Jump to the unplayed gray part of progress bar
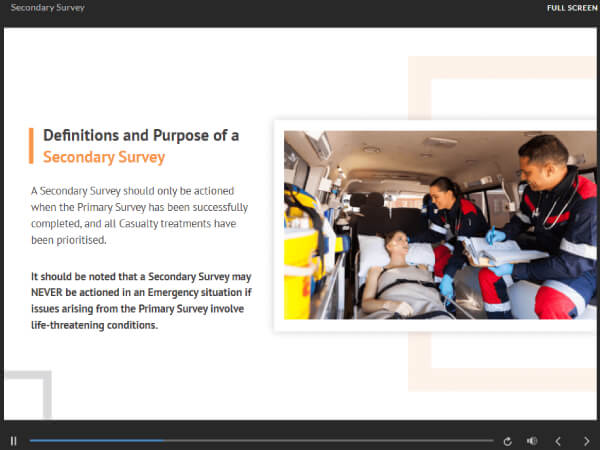 (x=329, y=441)
